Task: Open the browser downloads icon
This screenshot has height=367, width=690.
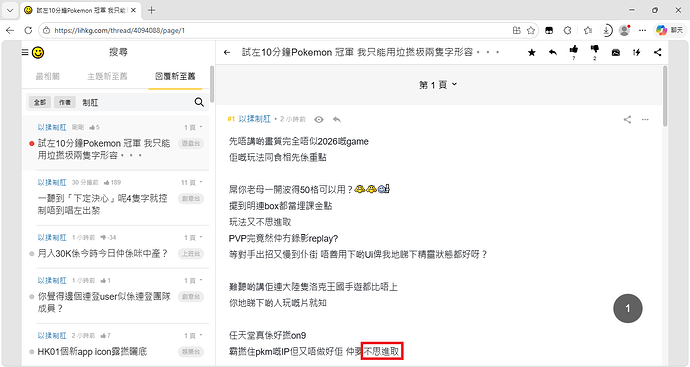Action: pyautogui.click(x=606, y=30)
